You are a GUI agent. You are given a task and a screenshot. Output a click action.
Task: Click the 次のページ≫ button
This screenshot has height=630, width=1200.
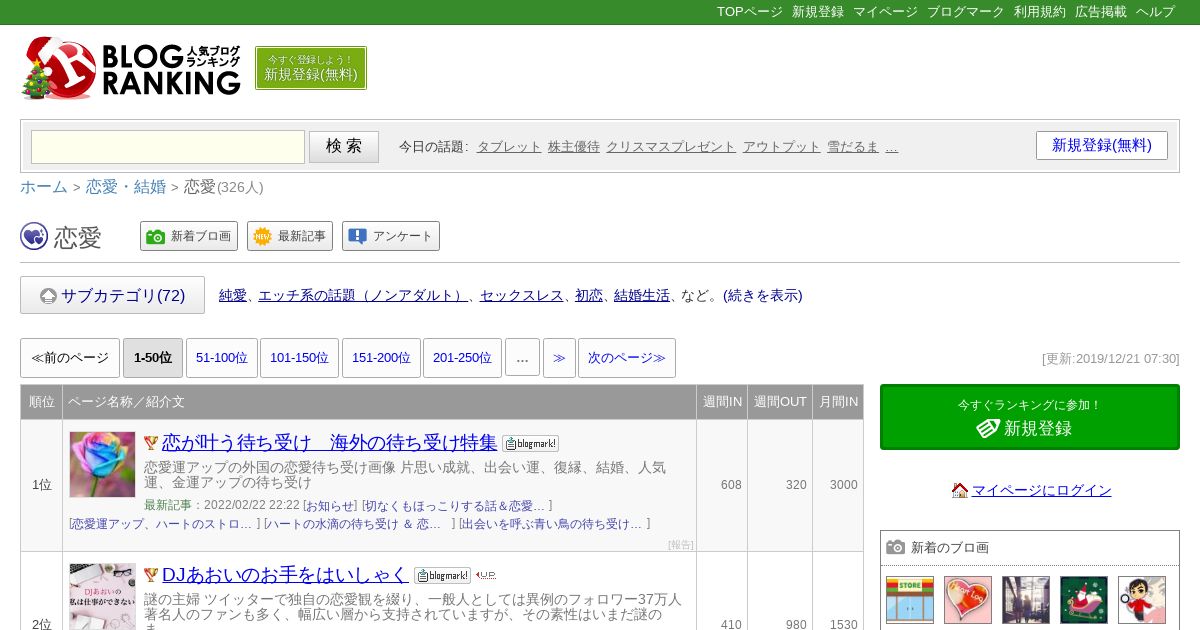pyautogui.click(x=627, y=358)
